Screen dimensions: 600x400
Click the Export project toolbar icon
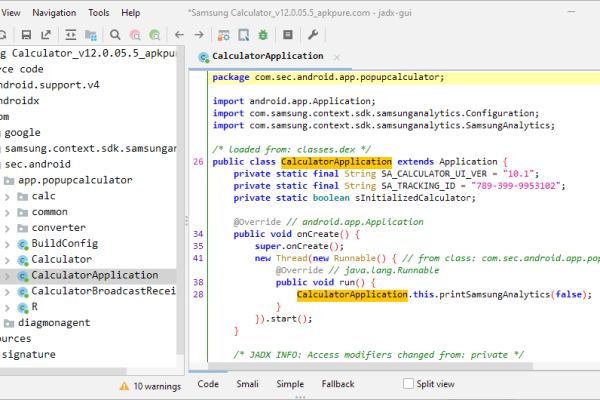coord(46,35)
